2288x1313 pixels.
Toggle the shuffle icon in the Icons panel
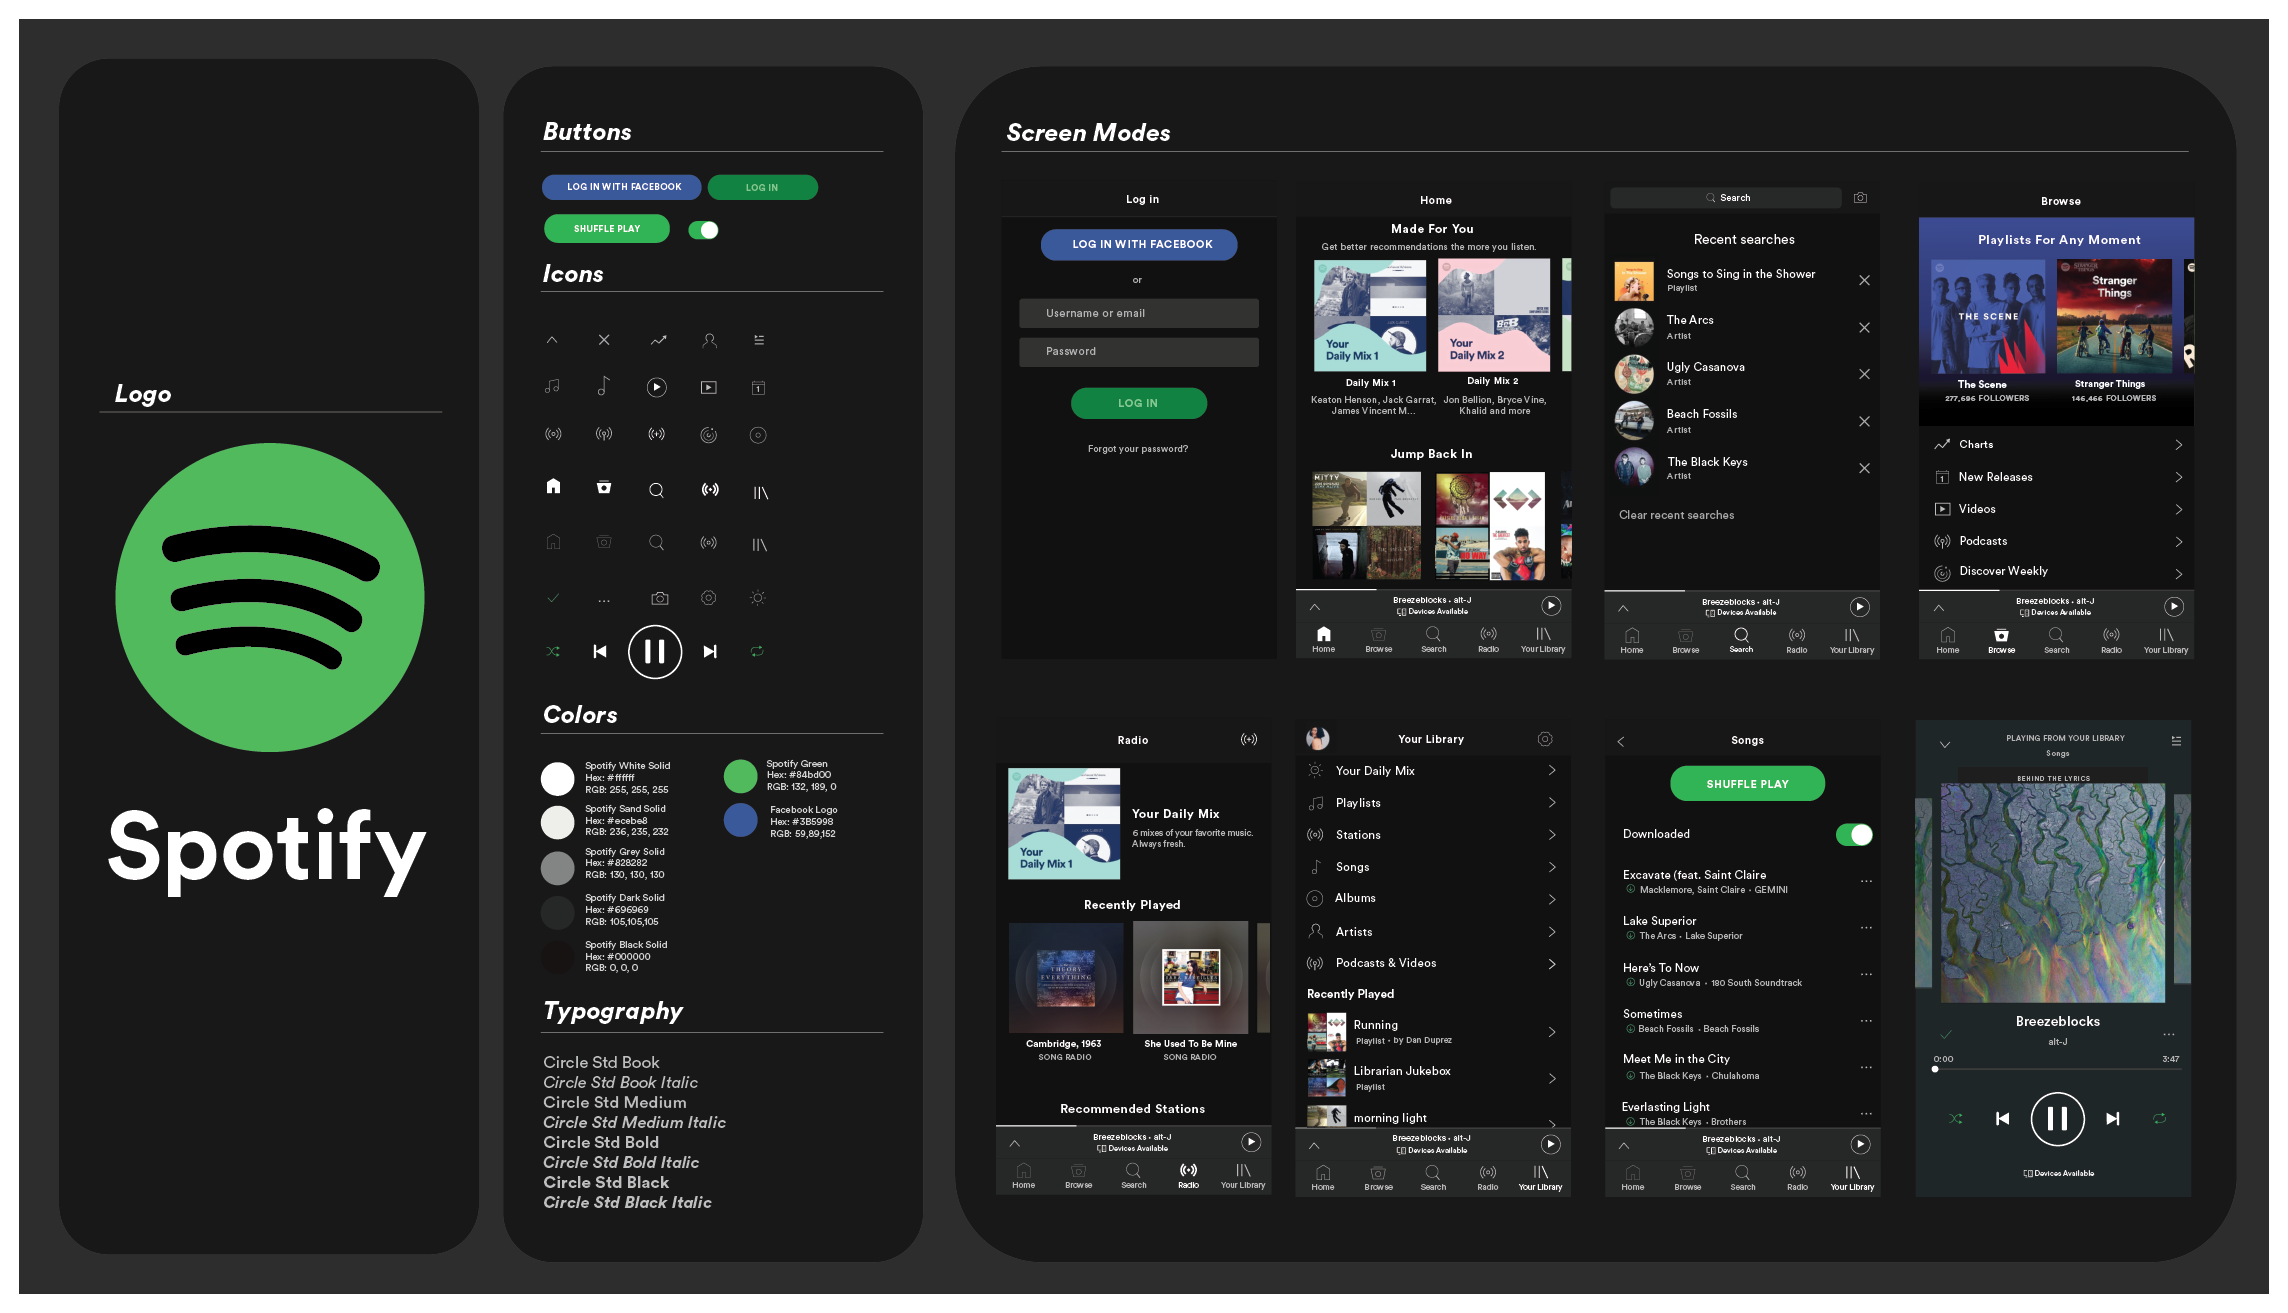(553, 651)
